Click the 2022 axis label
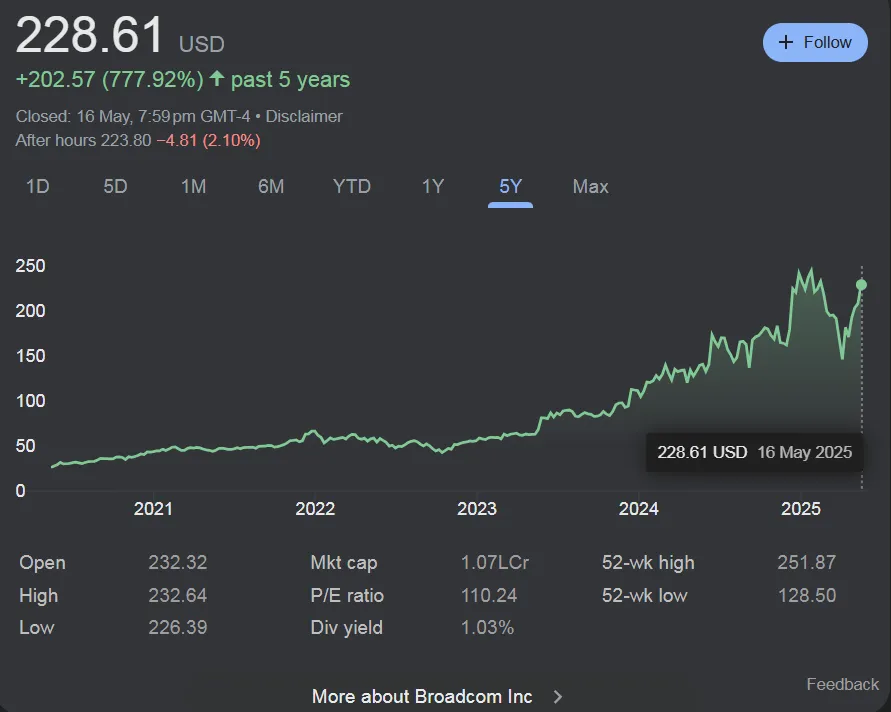The height and width of the screenshot is (712, 891). 315,509
